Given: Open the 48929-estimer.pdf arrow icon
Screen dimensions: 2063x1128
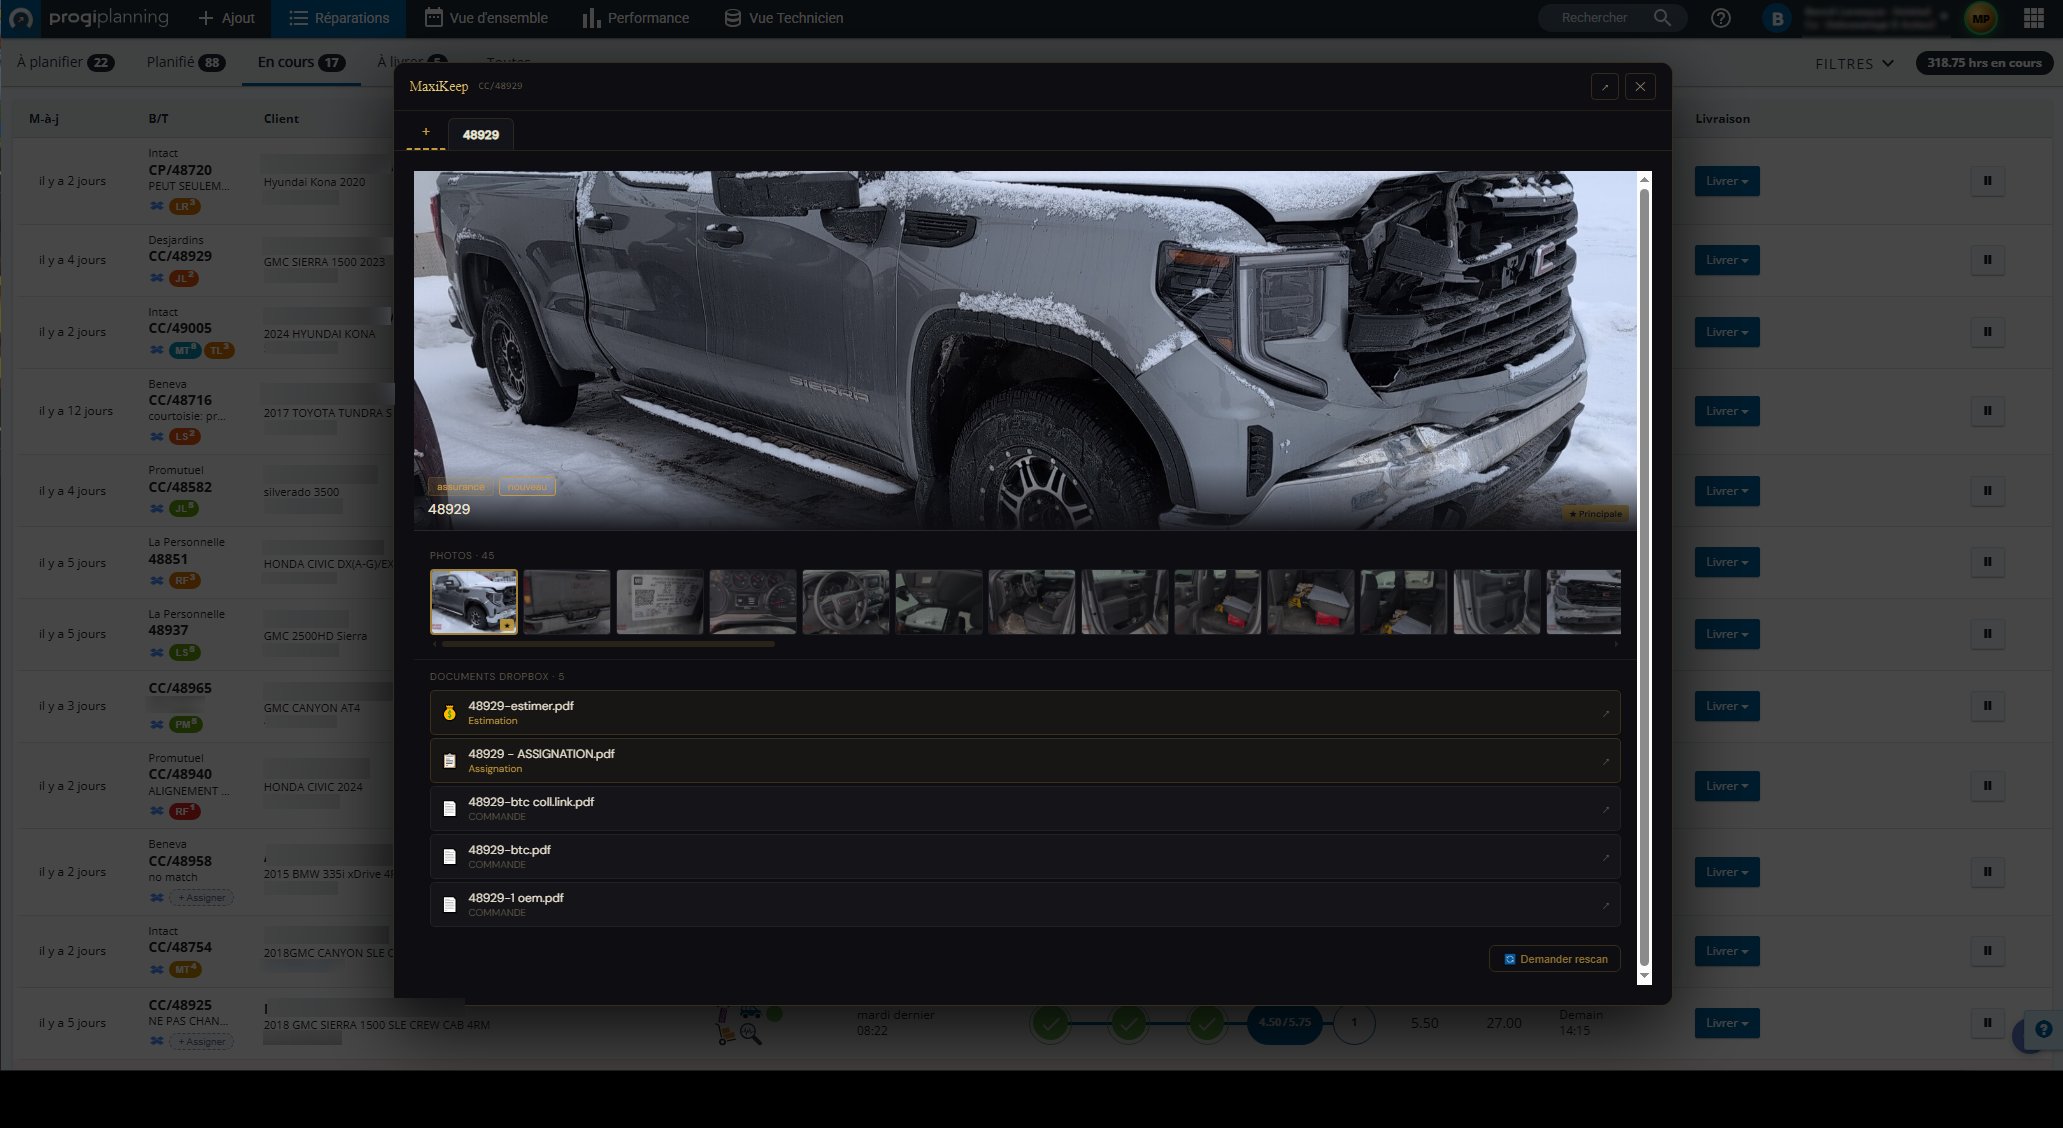Looking at the screenshot, I should tap(1605, 713).
